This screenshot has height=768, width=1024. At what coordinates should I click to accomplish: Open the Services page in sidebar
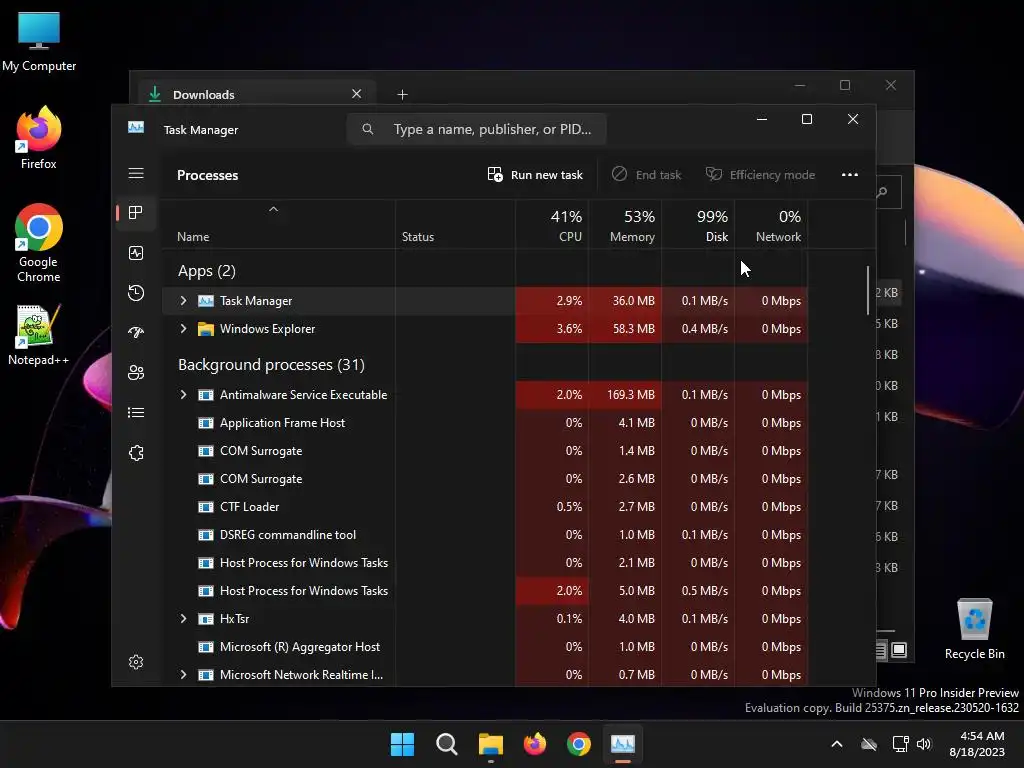[x=136, y=453]
